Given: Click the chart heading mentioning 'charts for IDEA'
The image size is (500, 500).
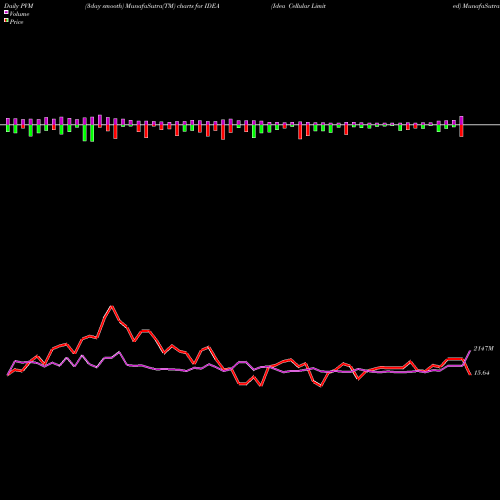Looking at the screenshot, I should tap(152, 6).
